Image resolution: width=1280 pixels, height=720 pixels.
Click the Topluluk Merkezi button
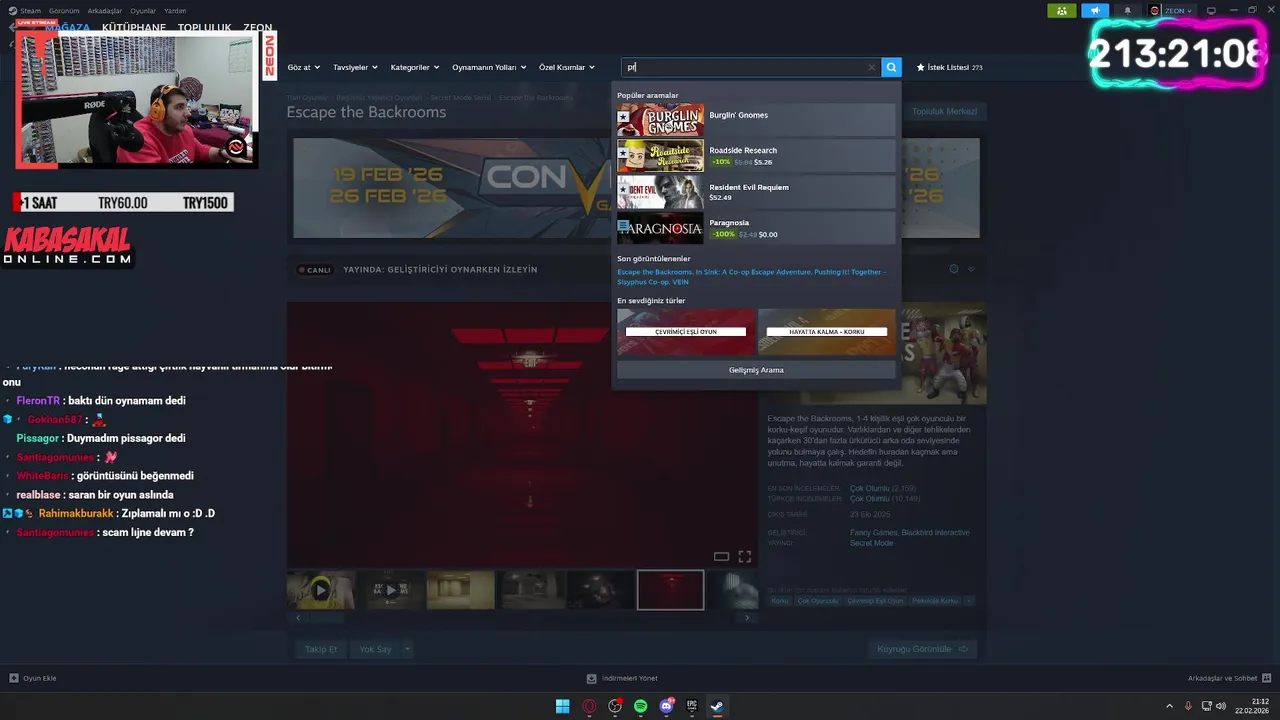(944, 111)
